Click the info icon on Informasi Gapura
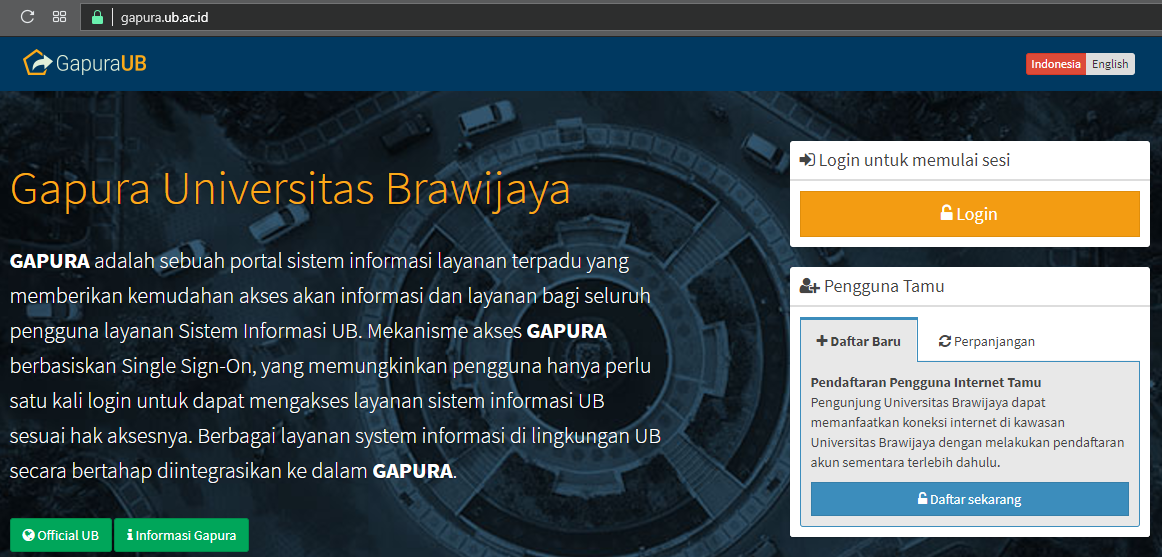The image size is (1162, 557). (x=130, y=536)
